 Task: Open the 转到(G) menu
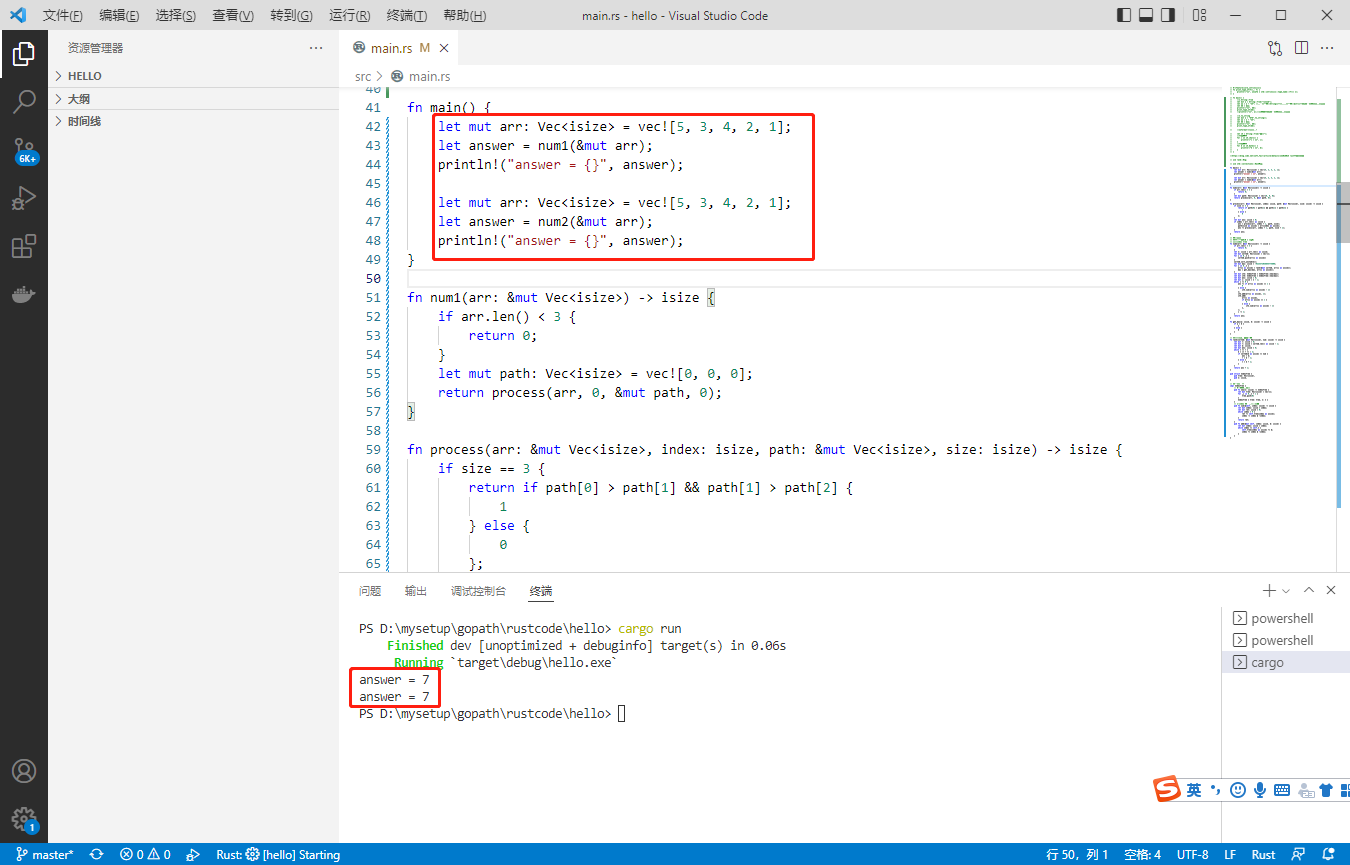pyautogui.click(x=291, y=16)
